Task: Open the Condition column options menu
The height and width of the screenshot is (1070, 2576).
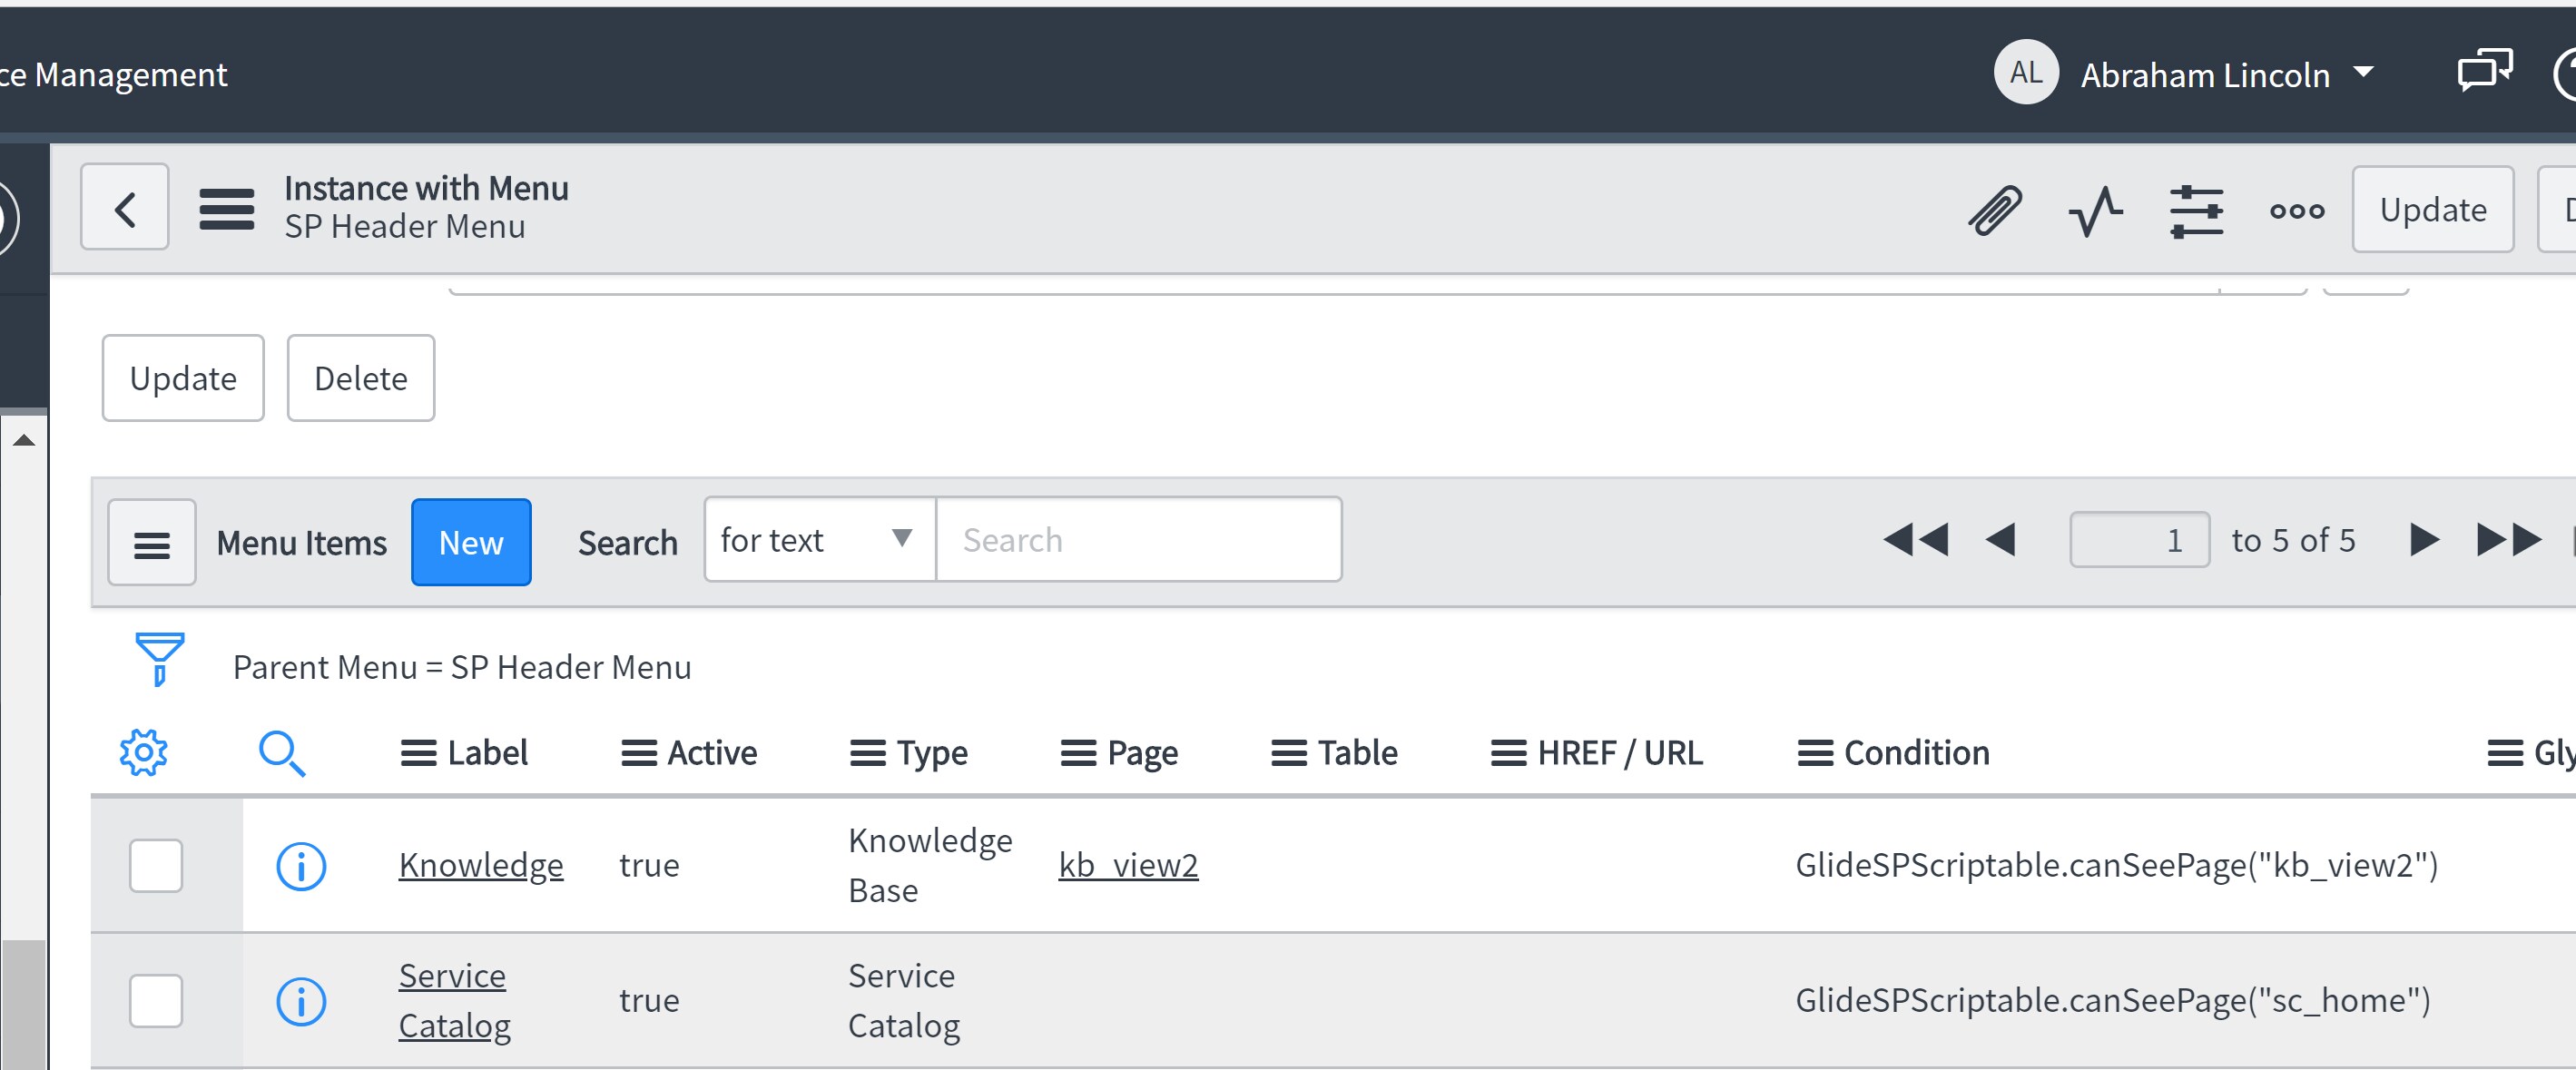Action: click(x=1815, y=753)
